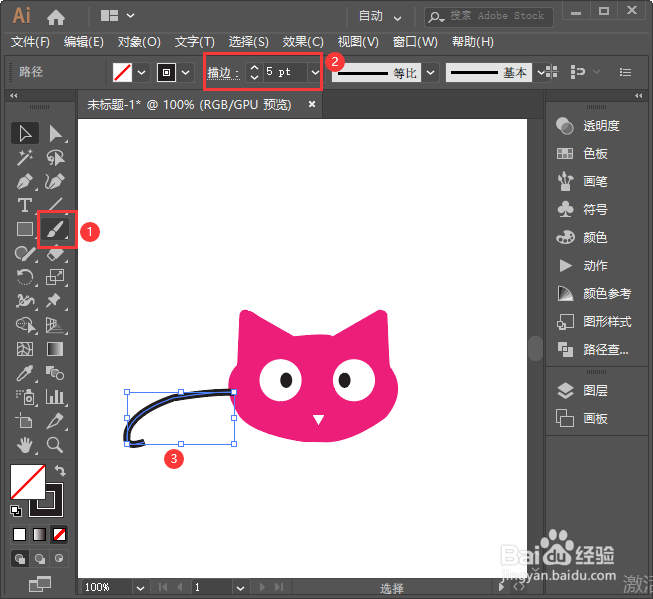The image size is (653, 599).
Task: Select the Curvature tool
Action: point(55,182)
